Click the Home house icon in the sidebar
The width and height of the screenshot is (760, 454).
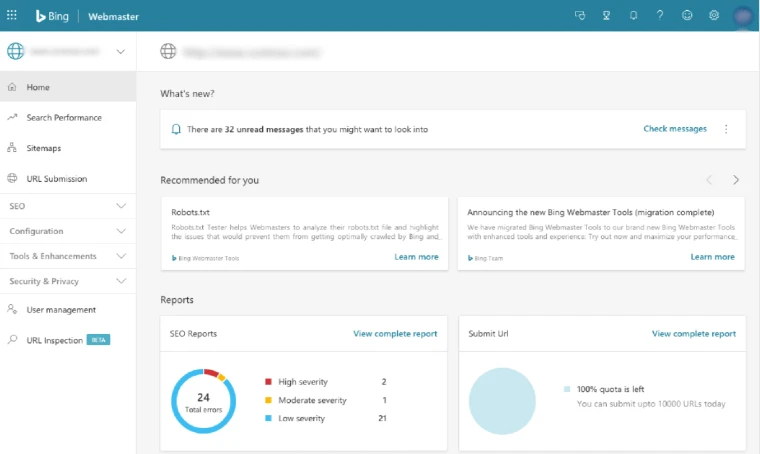coord(12,87)
